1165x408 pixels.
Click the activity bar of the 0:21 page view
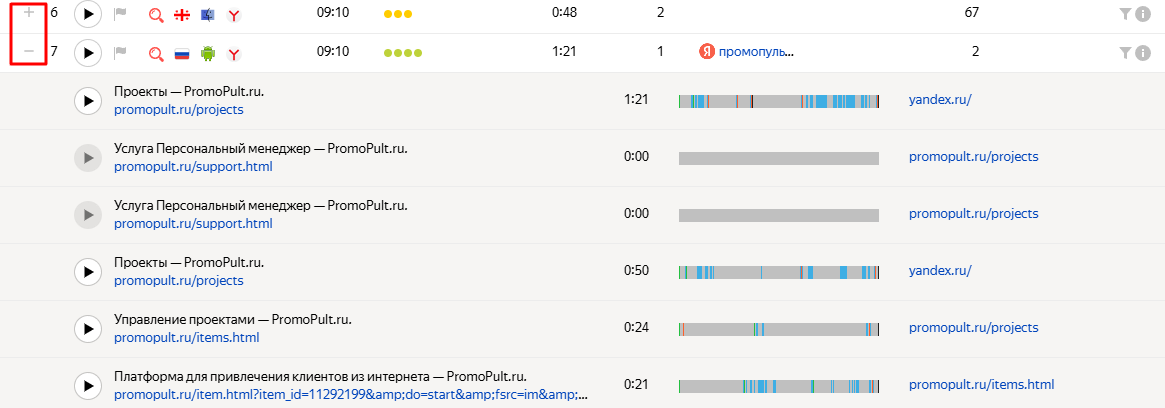[779, 386]
